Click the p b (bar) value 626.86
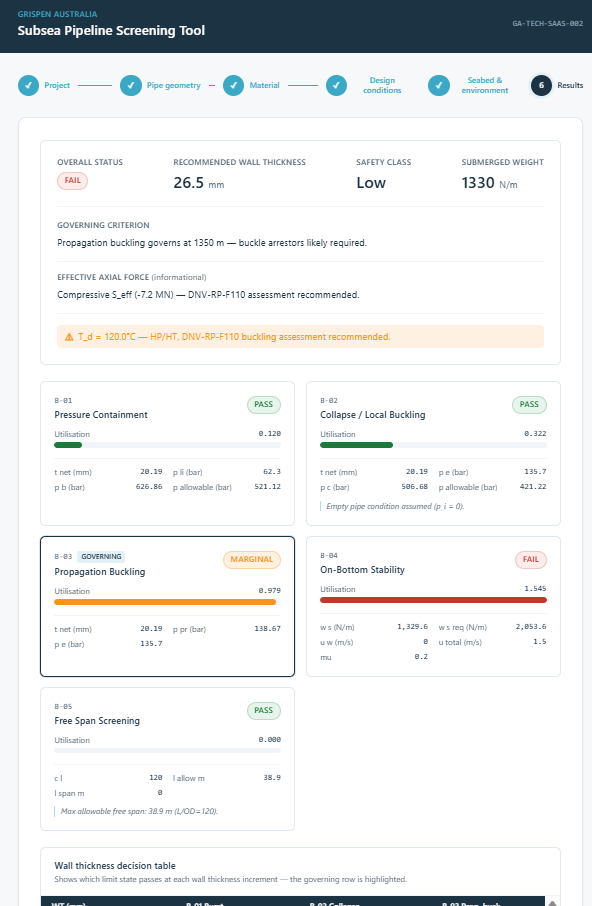This screenshot has width=592, height=906. (149, 487)
